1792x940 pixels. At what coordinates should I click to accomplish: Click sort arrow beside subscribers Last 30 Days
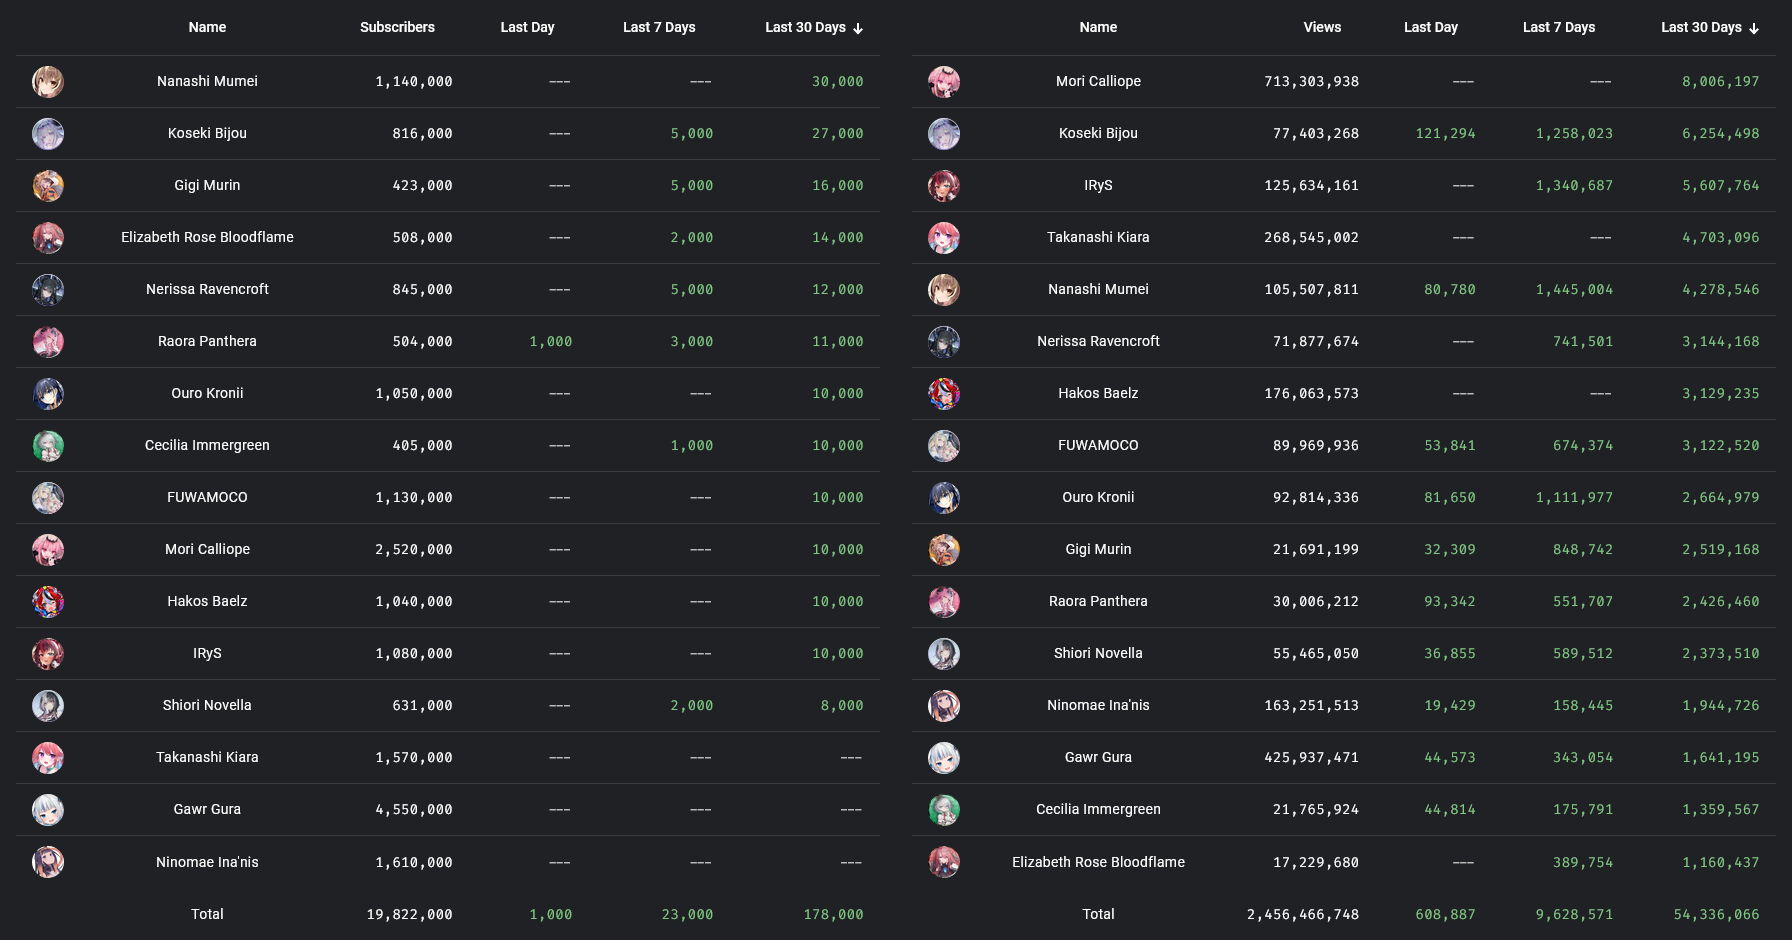click(x=858, y=29)
